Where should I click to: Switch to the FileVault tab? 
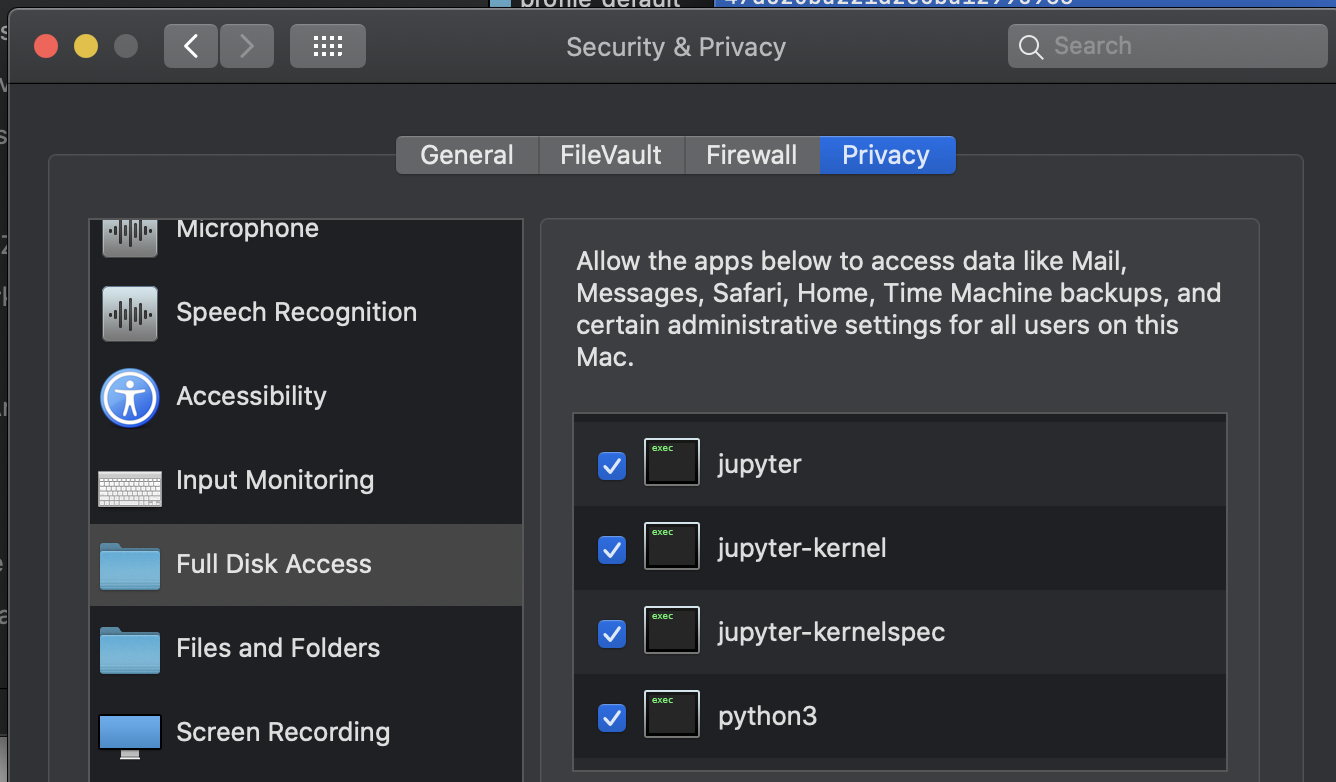[610, 155]
